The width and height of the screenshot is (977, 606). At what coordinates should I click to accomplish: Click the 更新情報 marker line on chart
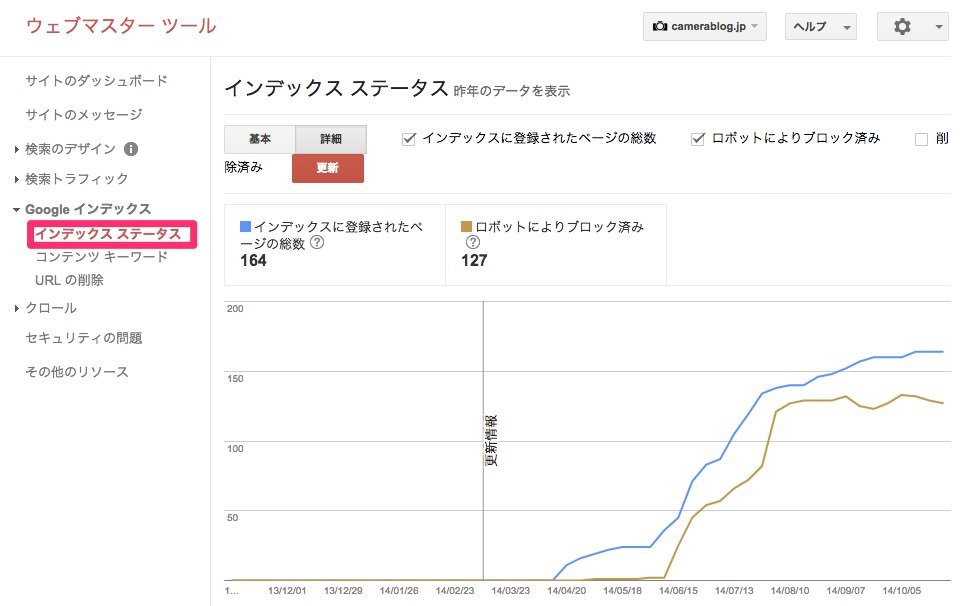click(484, 440)
